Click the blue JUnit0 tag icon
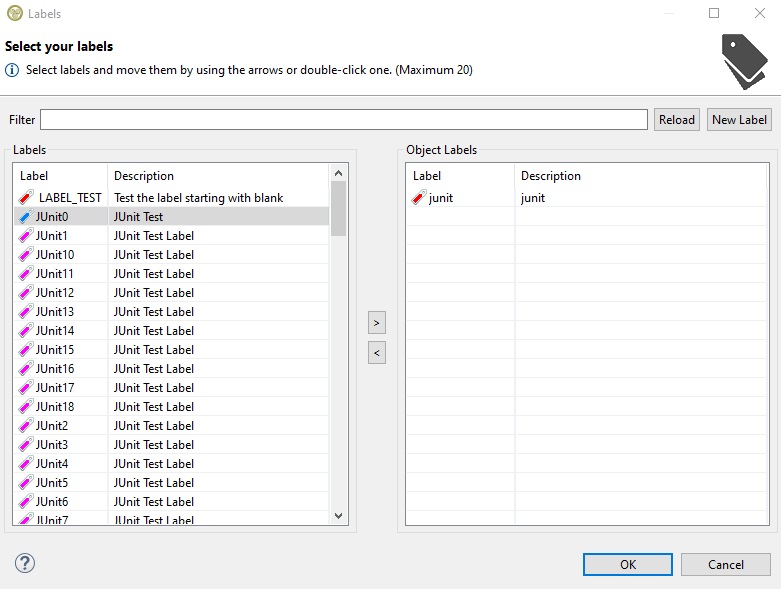The image size is (781, 589). (26, 217)
